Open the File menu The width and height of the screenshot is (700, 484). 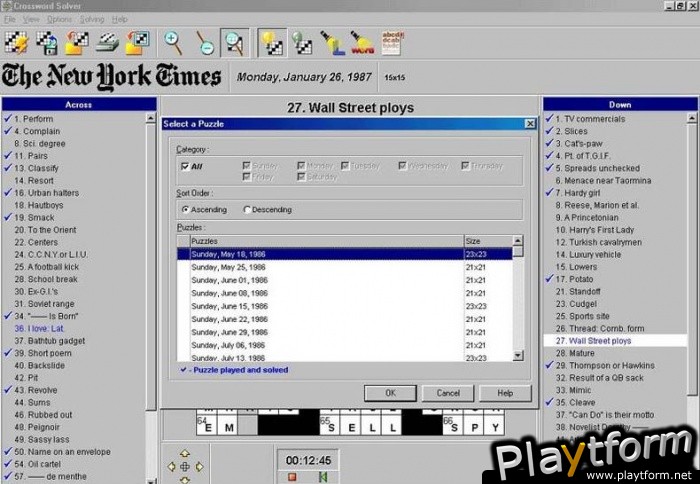[9, 19]
